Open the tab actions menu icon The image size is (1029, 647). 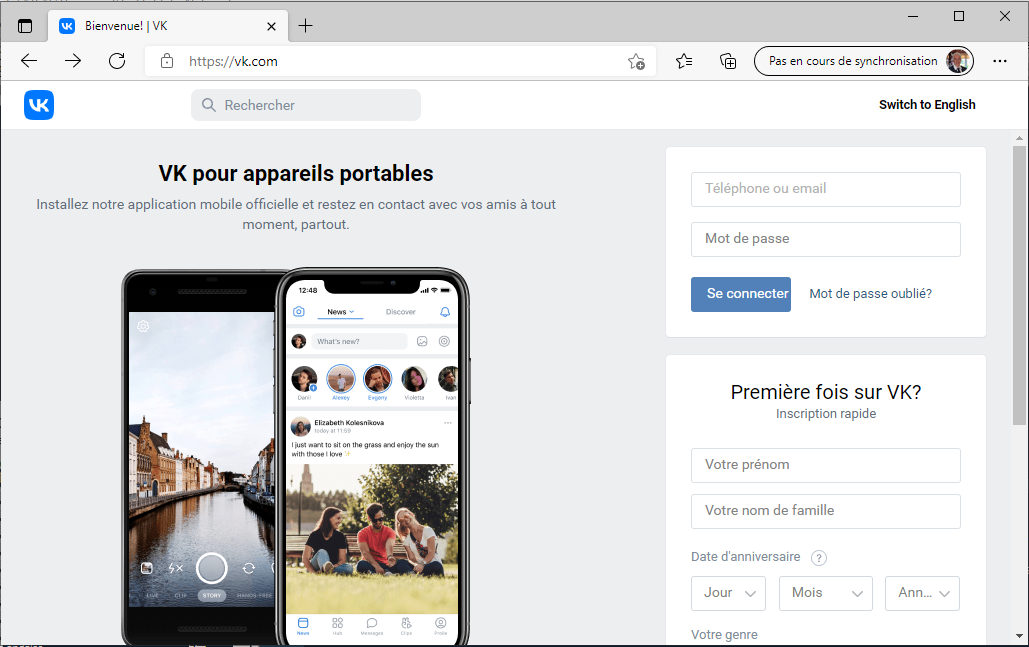point(25,26)
